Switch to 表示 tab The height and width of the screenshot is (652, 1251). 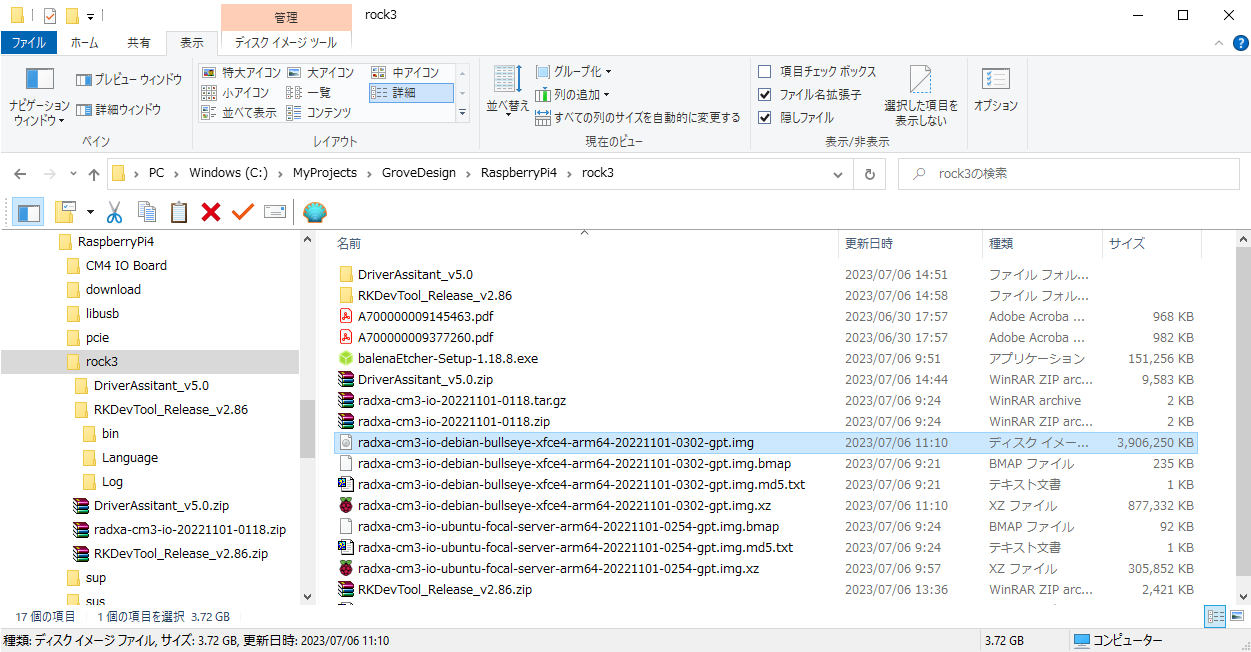(191, 43)
